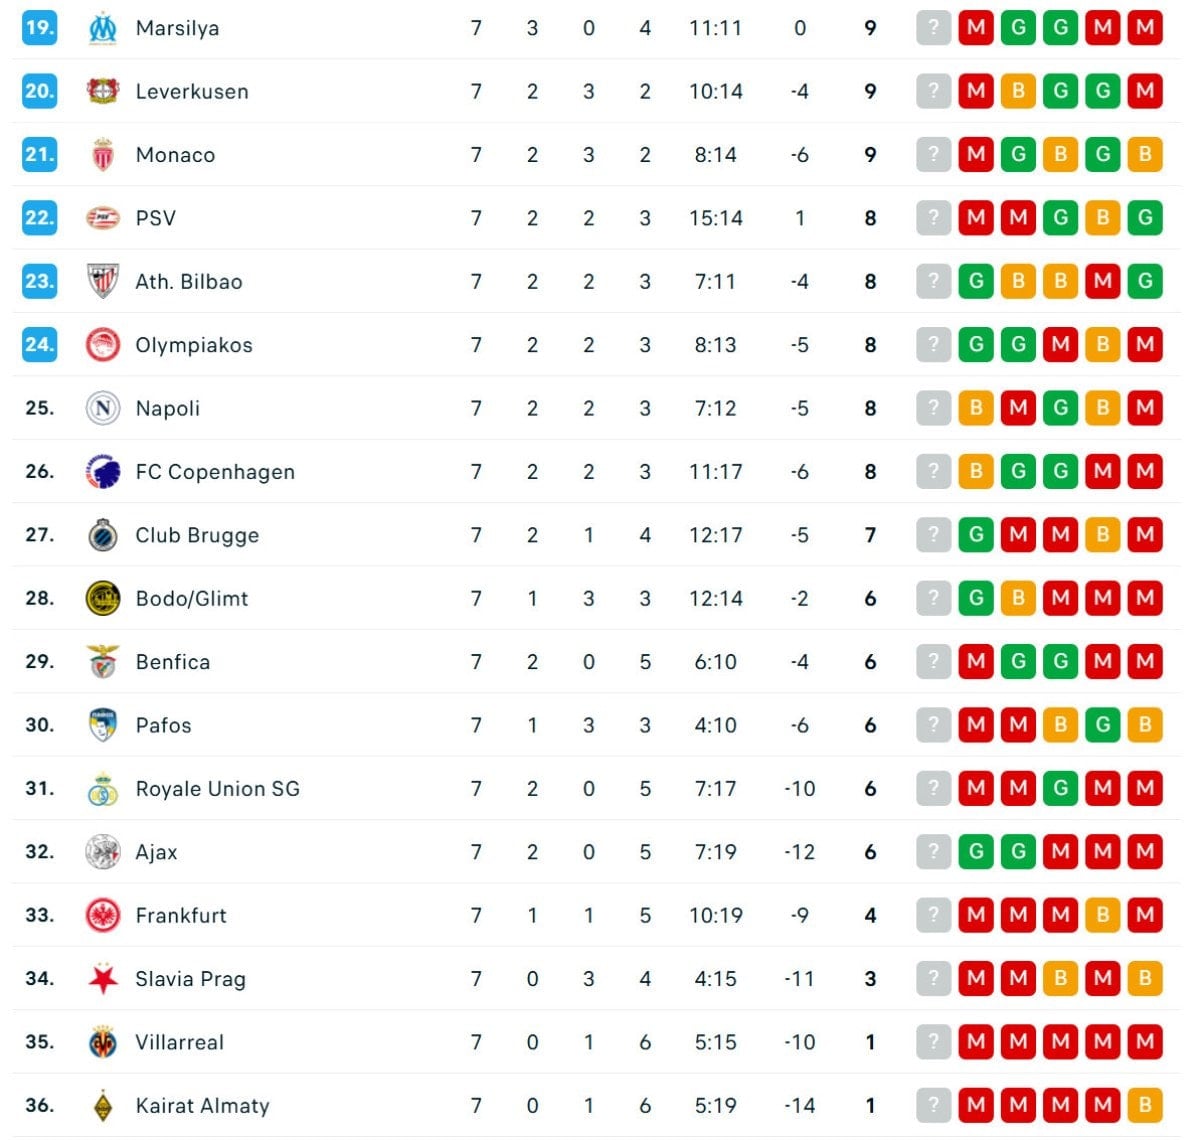The width and height of the screenshot is (1200, 1140).
Task: Click Kairat Almaty's orange B form badge
Action: click(x=1145, y=1105)
